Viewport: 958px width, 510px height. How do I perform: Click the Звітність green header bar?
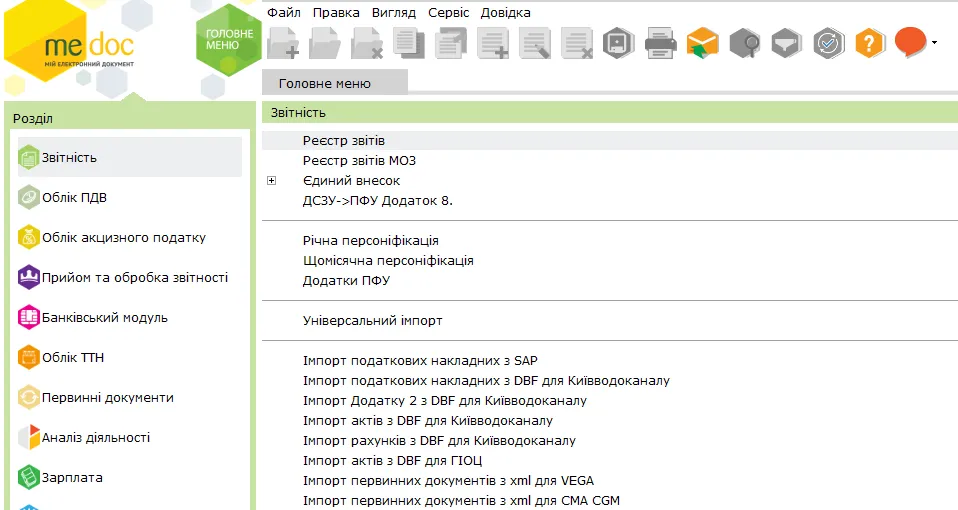pos(610,112)
